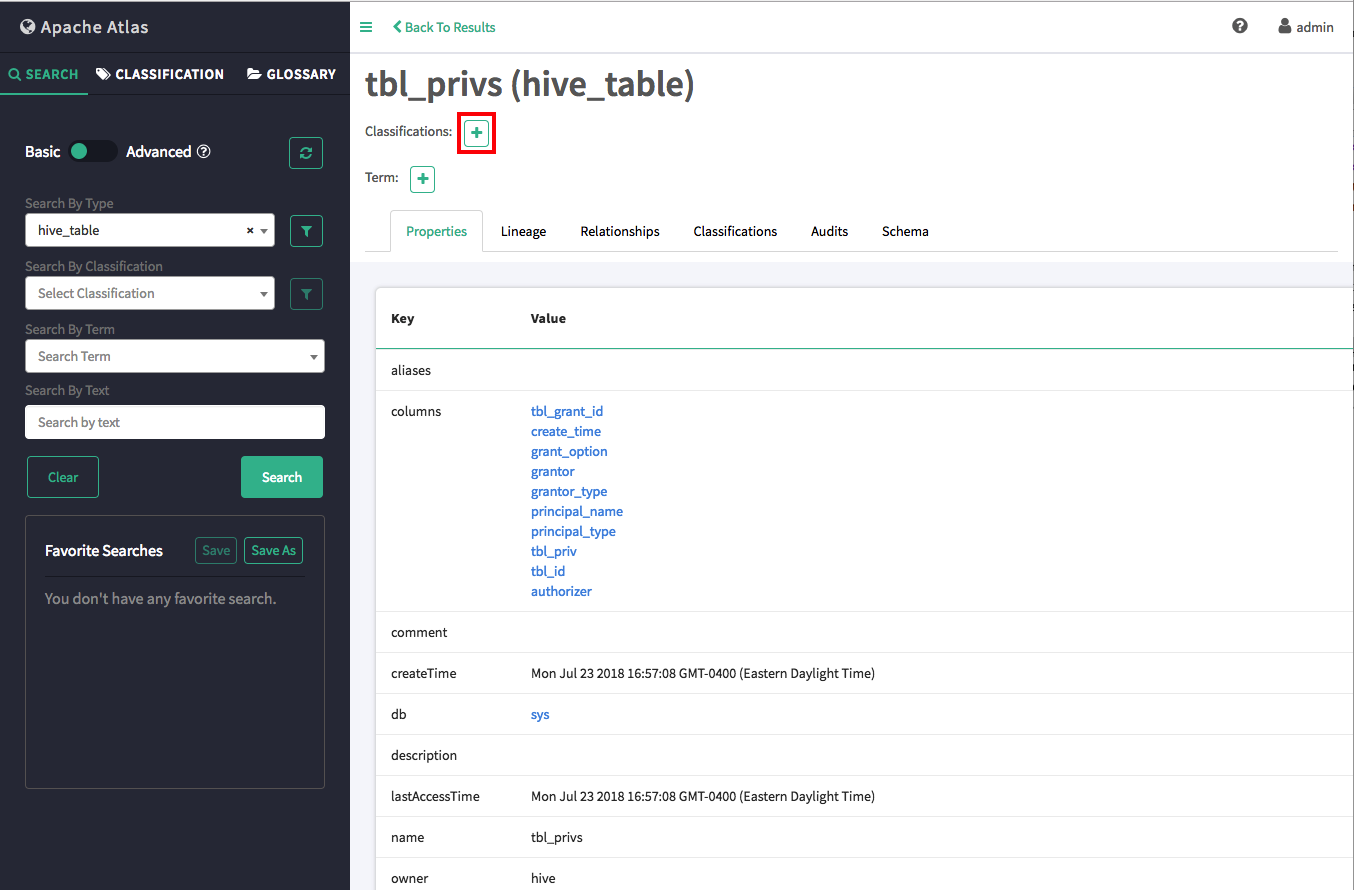Switch to the CLASSIFICATION sidebar tab
1354x890 pixels.
click(x=160, y=74)
